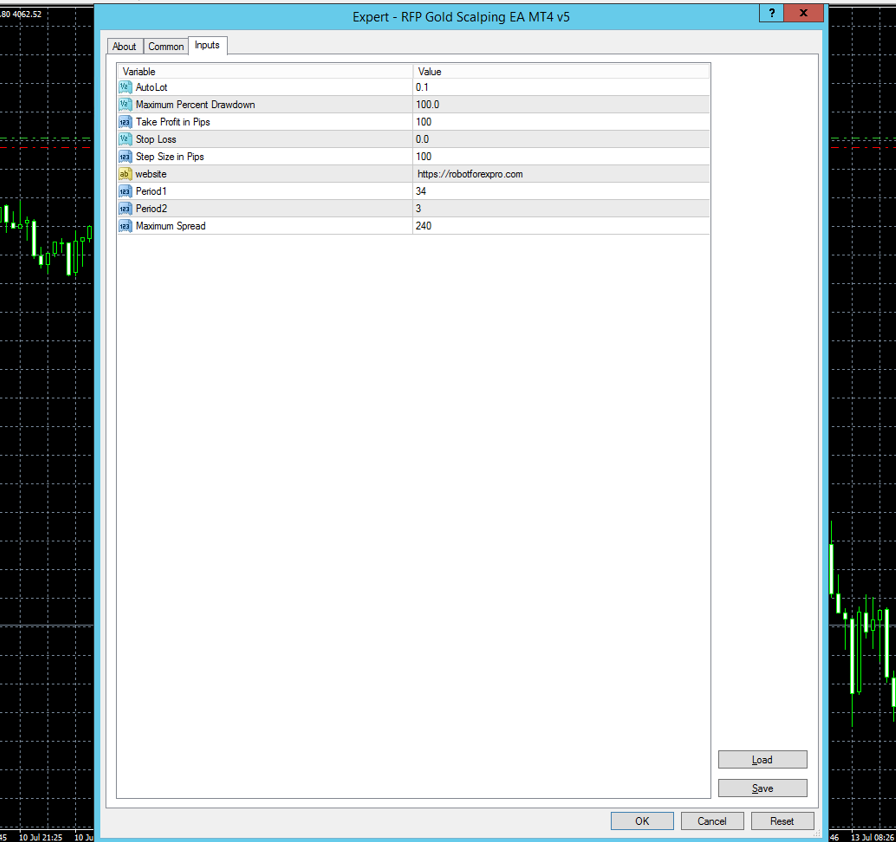
Task: Click the Maximum Spread row icon
Action: [x=125, y=226]
